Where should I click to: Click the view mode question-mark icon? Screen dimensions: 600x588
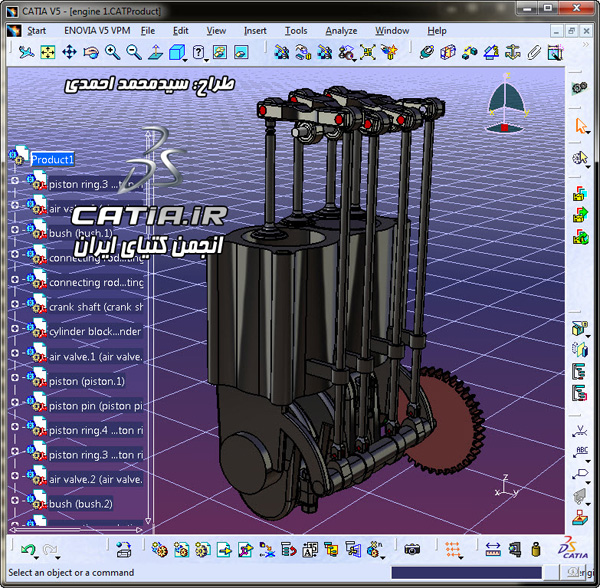pyautogui.click(x=198, y=52)
